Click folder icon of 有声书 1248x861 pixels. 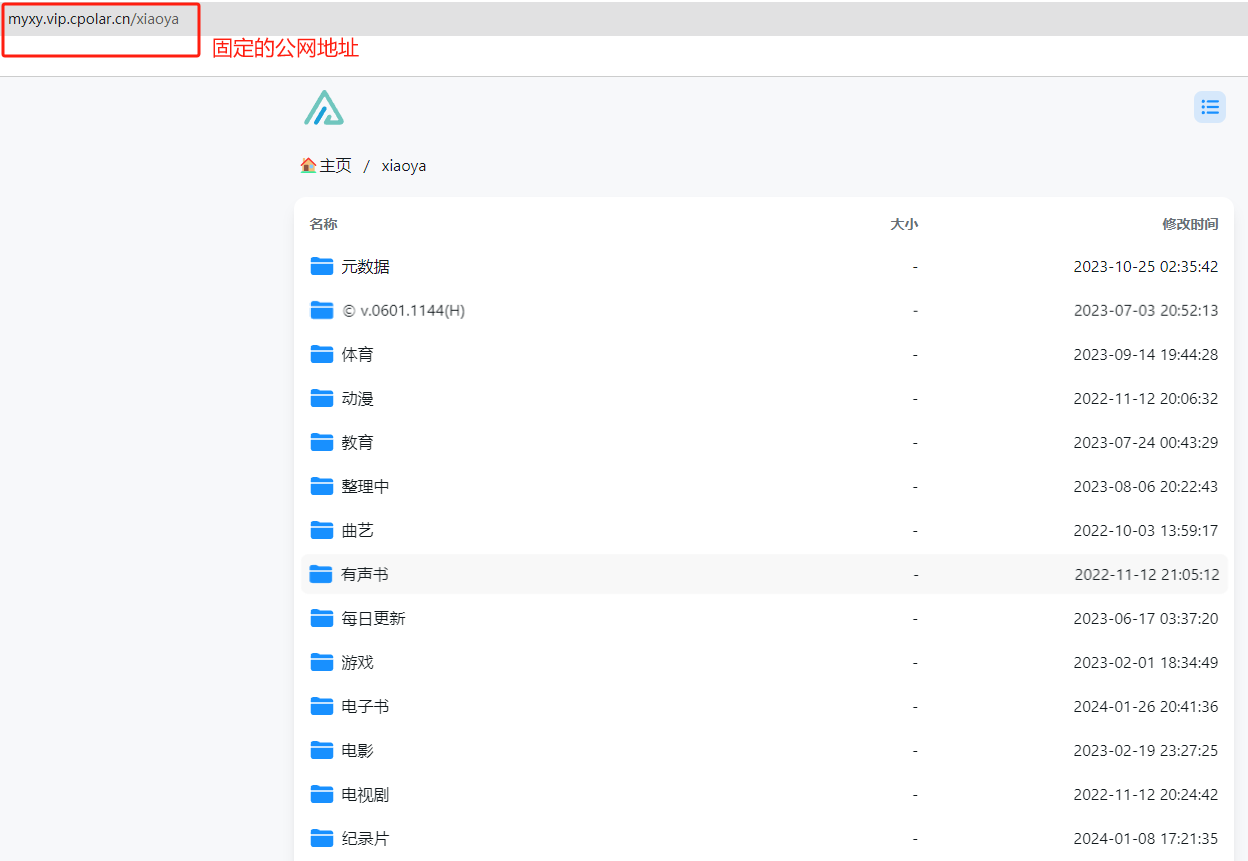pos(321,574)
